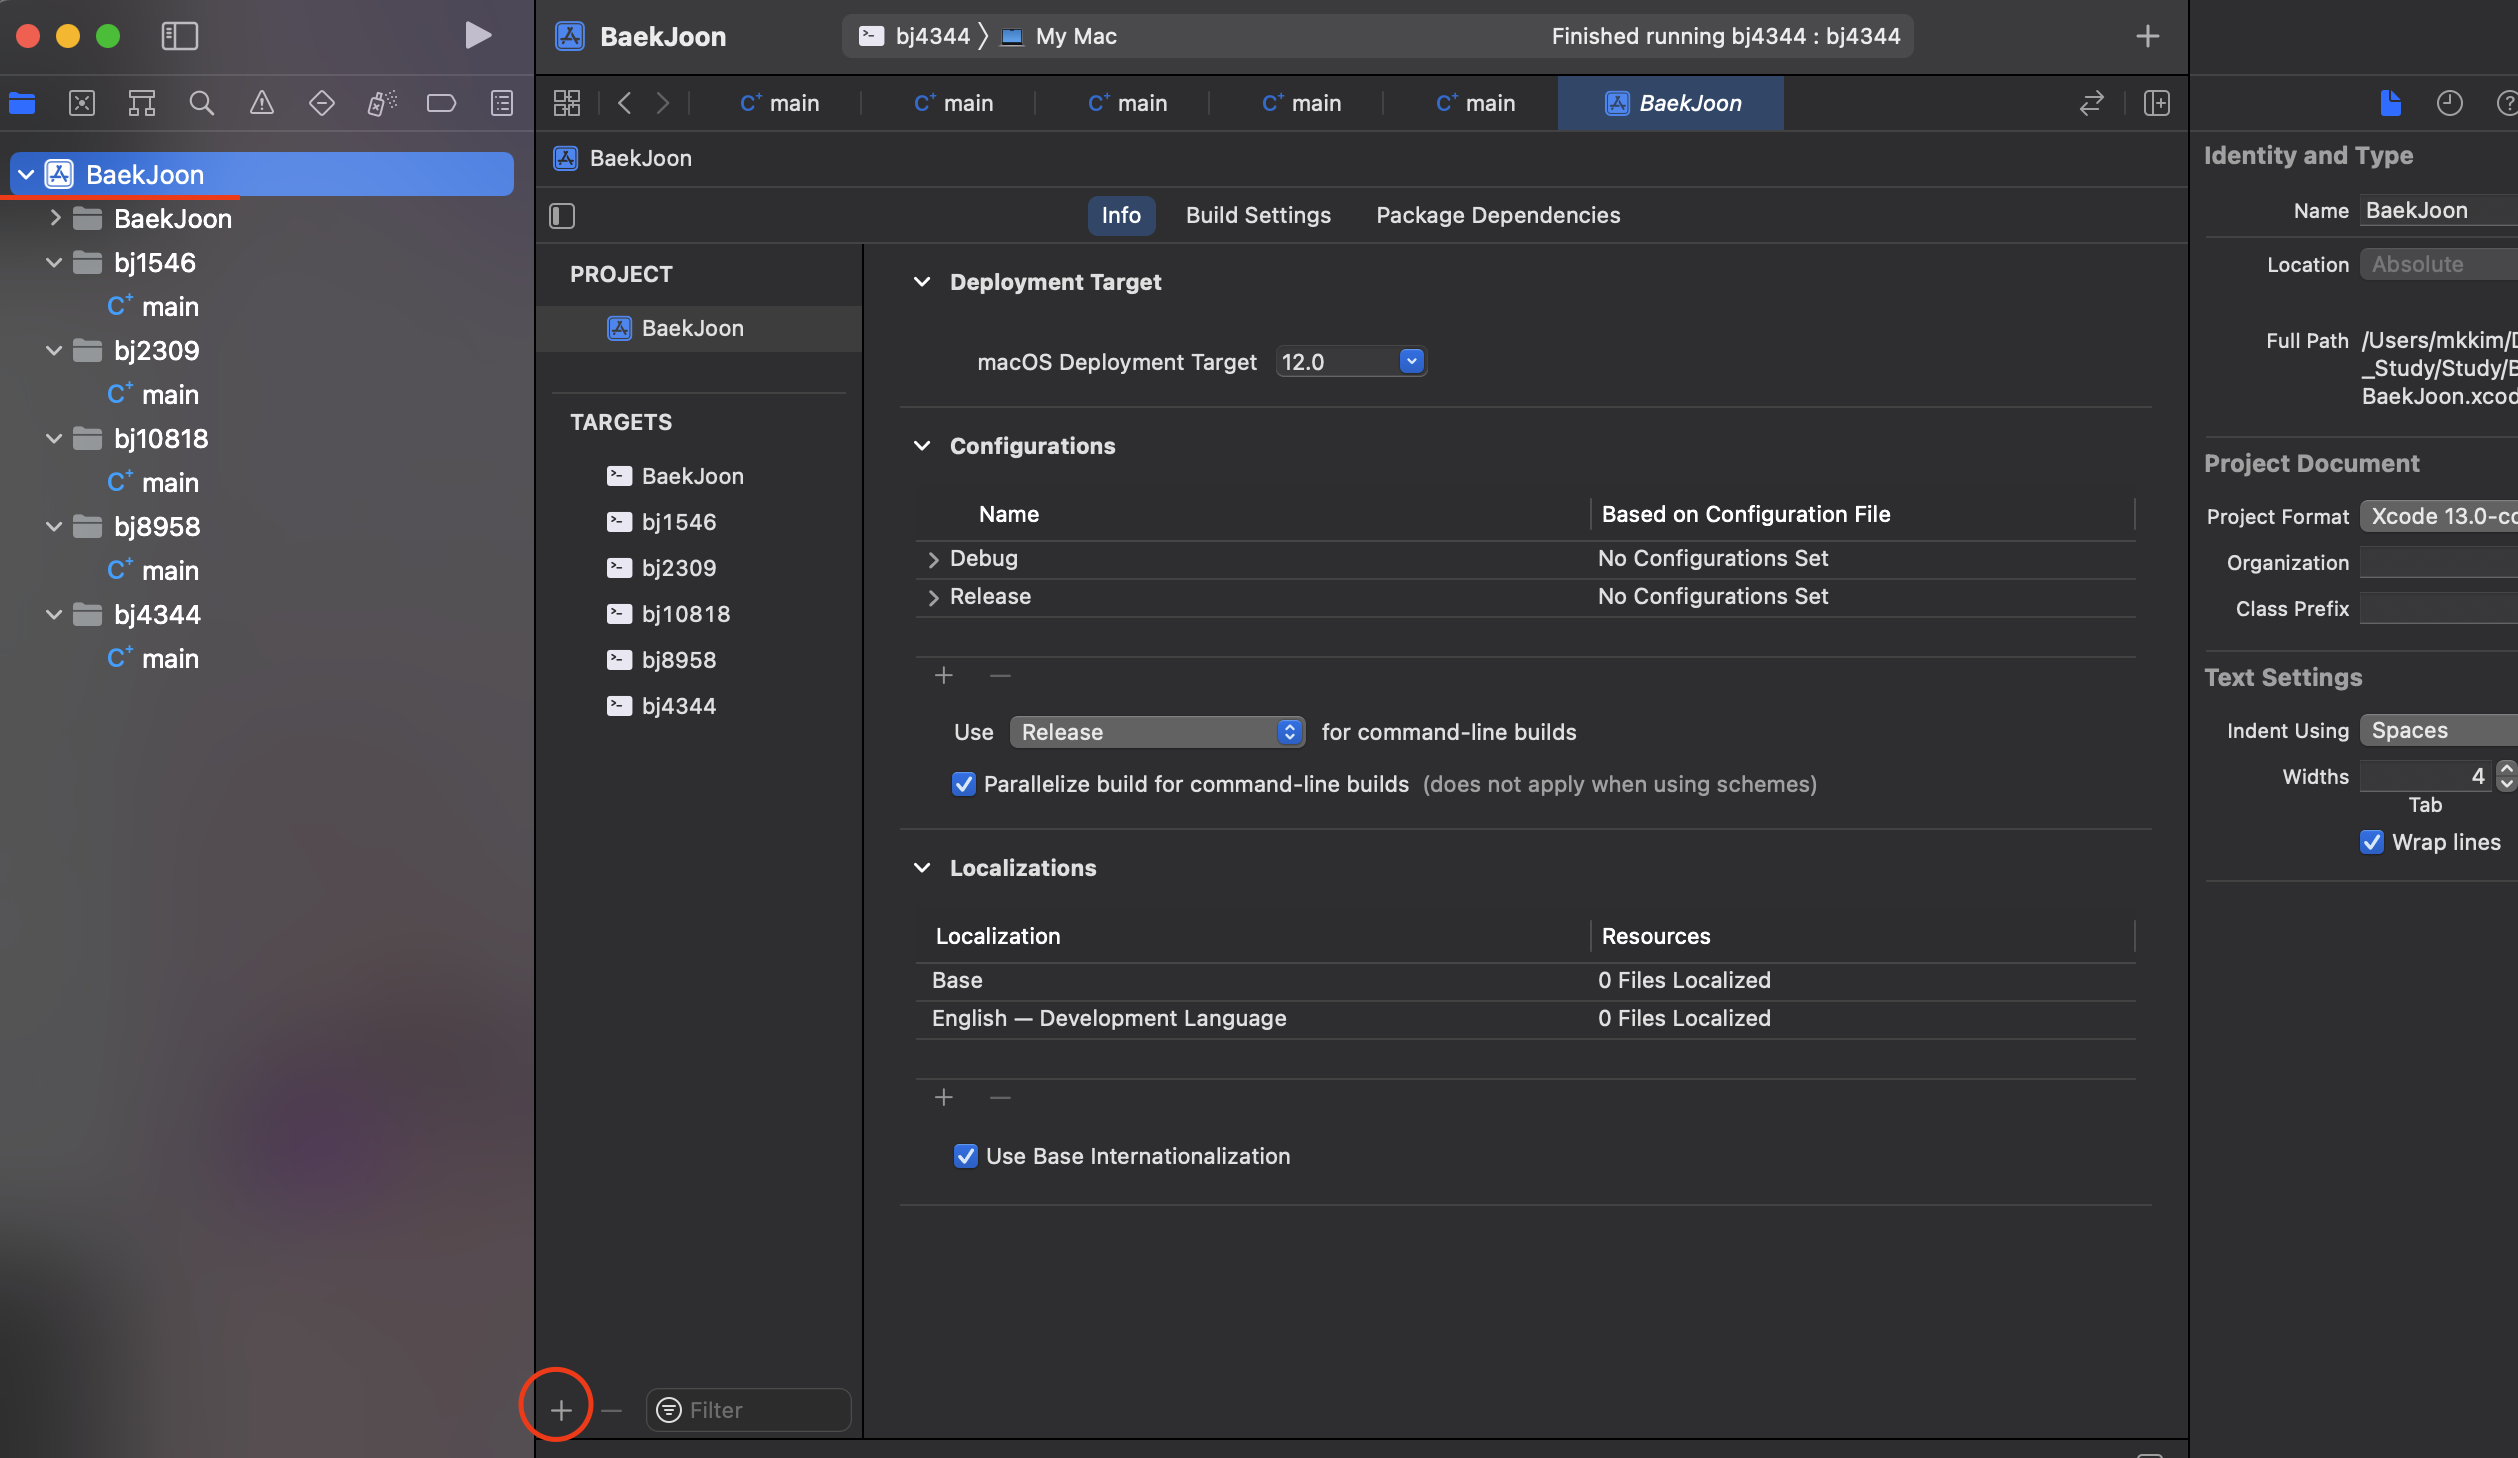This screenshot has width=2518, height=1458.
Task: Toggle the navigator sidebar icon in toolbar
Action: [180, 36]
